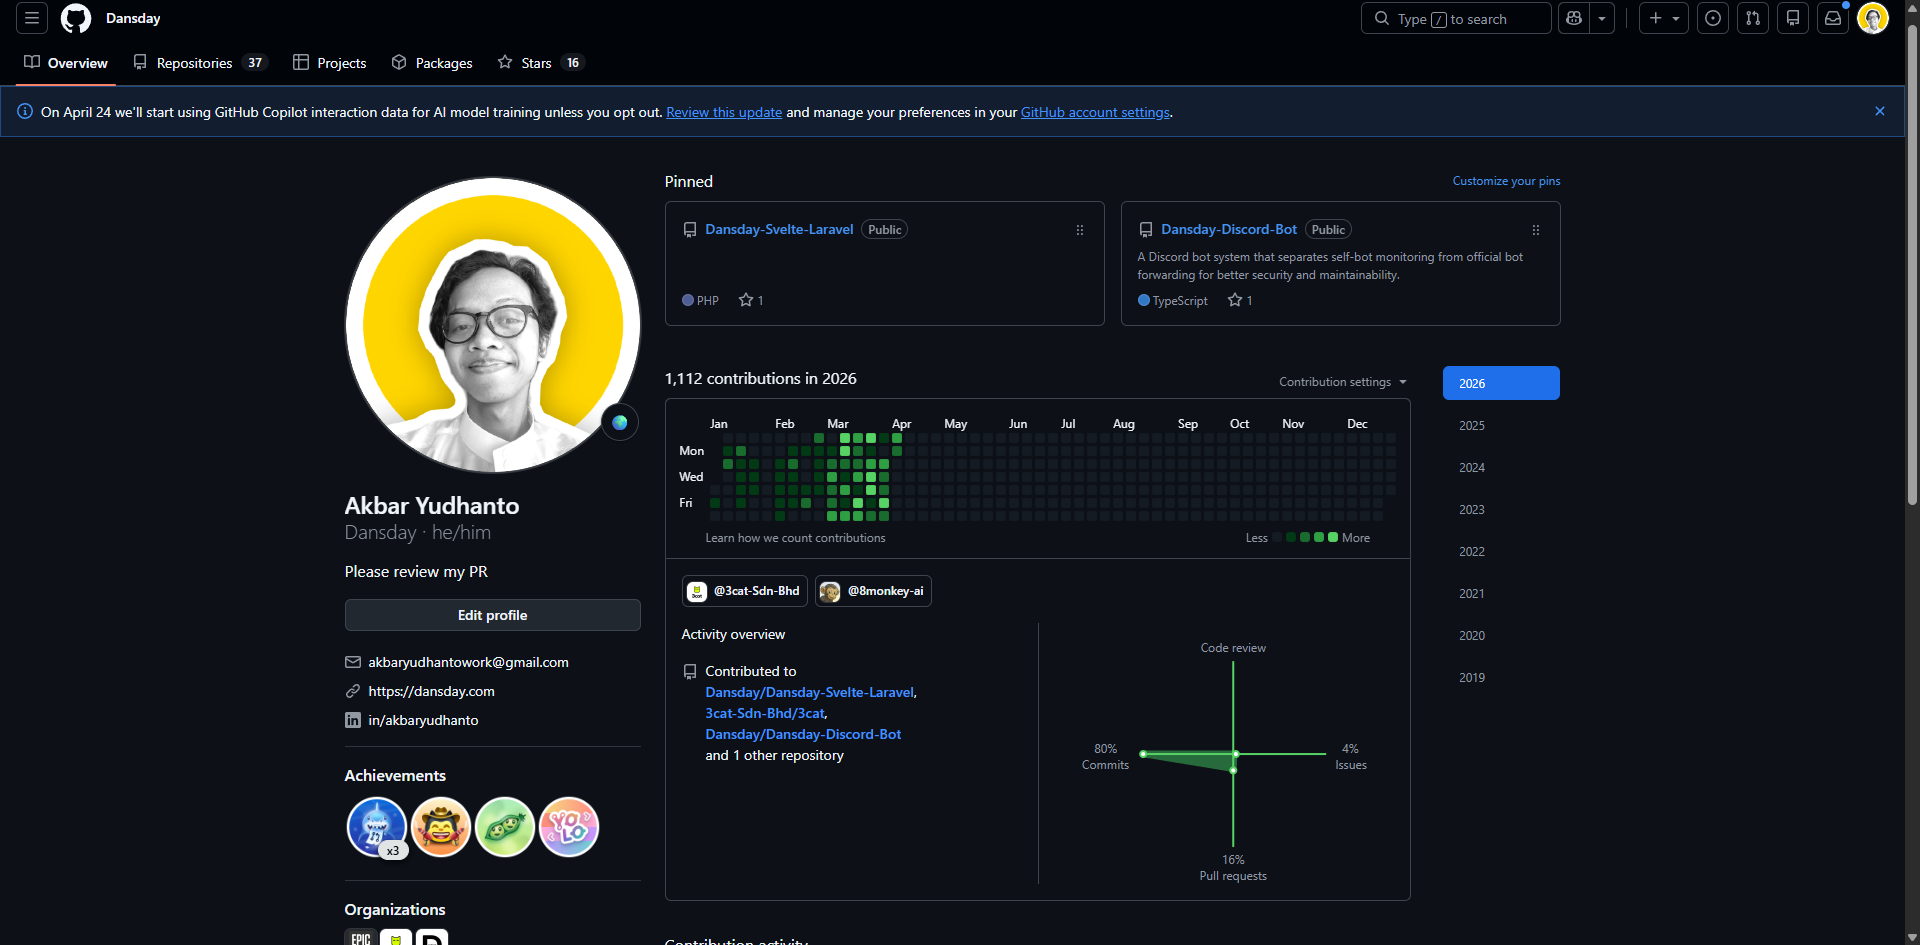The image size is (1920, 945).
Task: Click the large profile avatar photo
Action: click(492, 325)
